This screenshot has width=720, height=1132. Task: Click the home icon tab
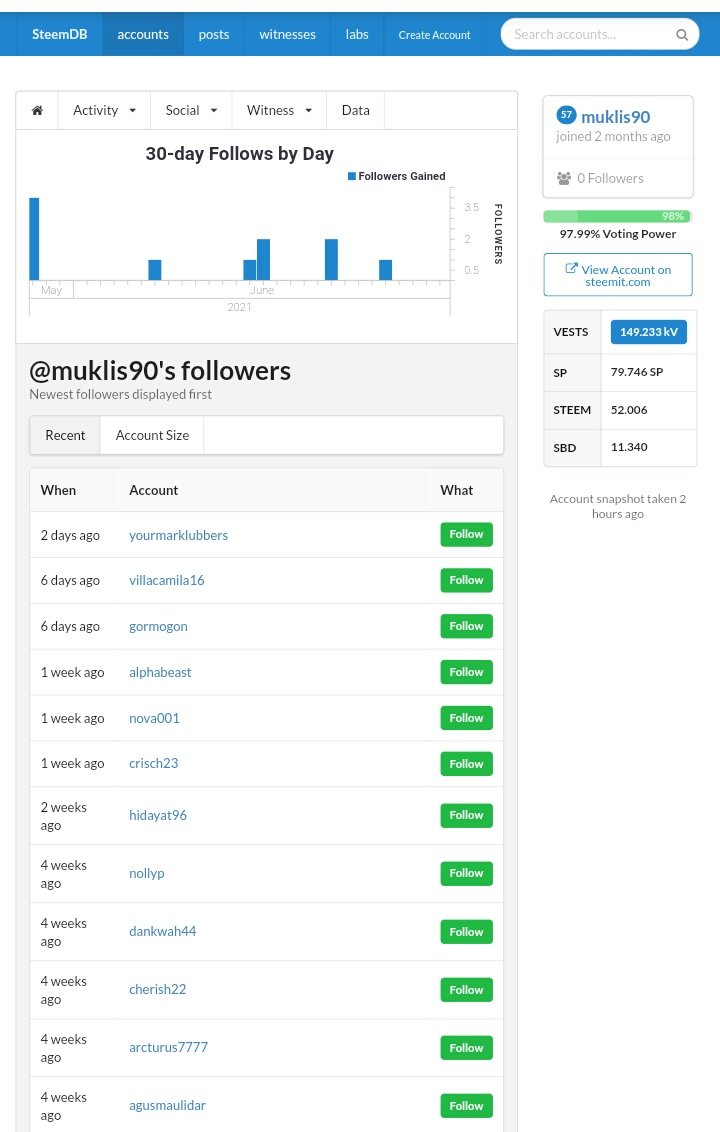(37, 110)
